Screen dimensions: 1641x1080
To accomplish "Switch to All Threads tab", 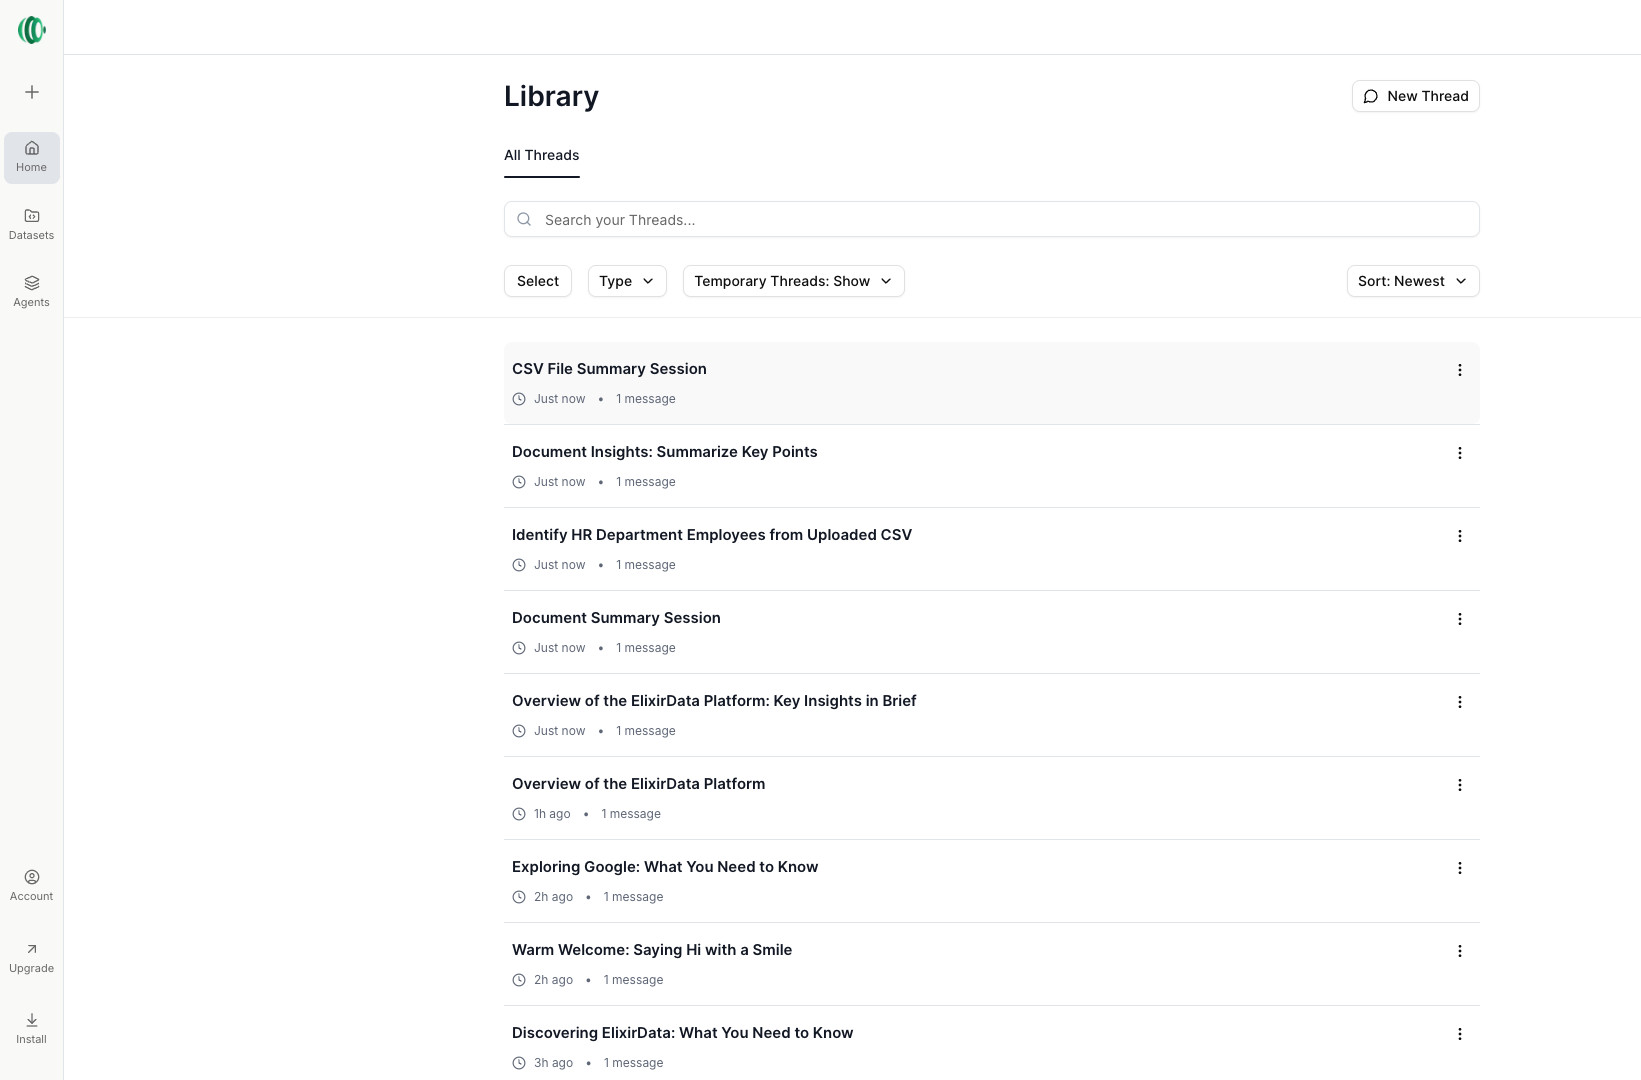I will (x=541, y=155).
